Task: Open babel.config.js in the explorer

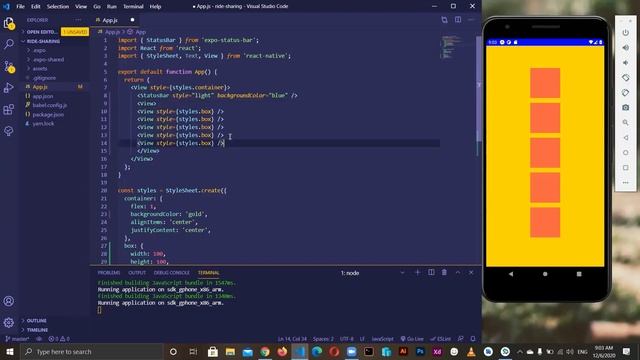Action: 49,105
